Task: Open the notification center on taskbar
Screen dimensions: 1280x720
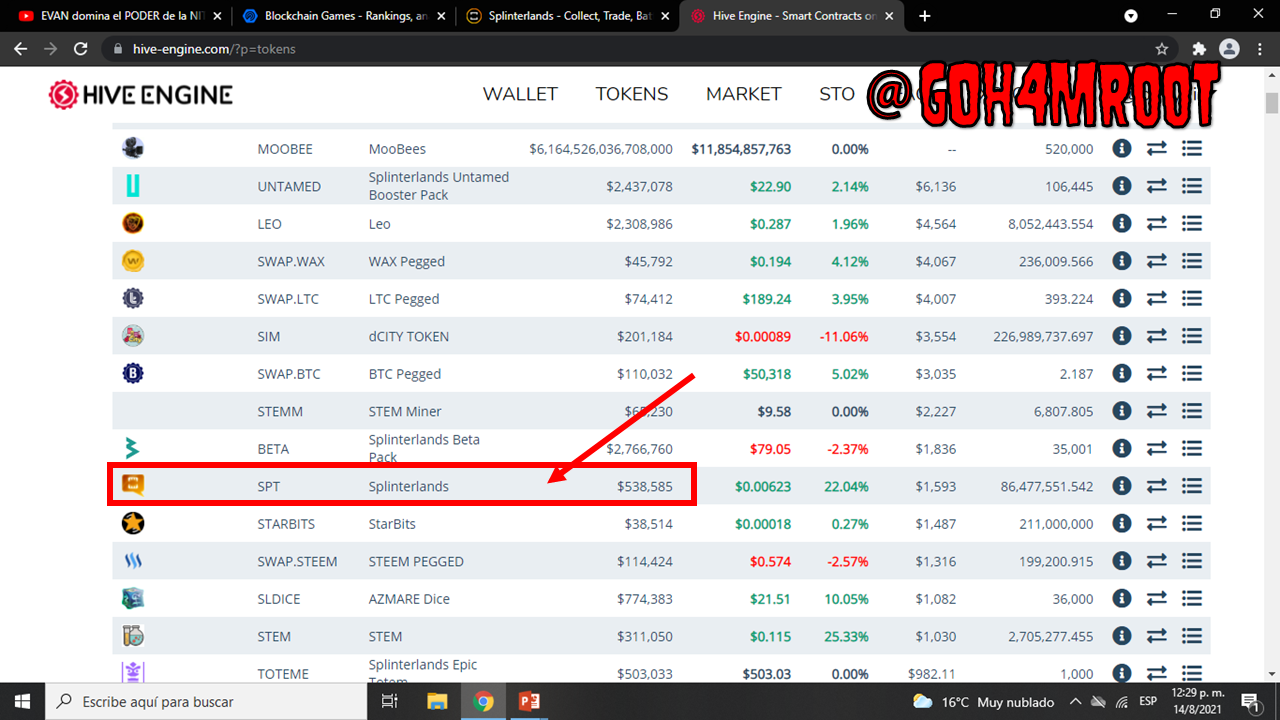Action: pos(1250,701)
